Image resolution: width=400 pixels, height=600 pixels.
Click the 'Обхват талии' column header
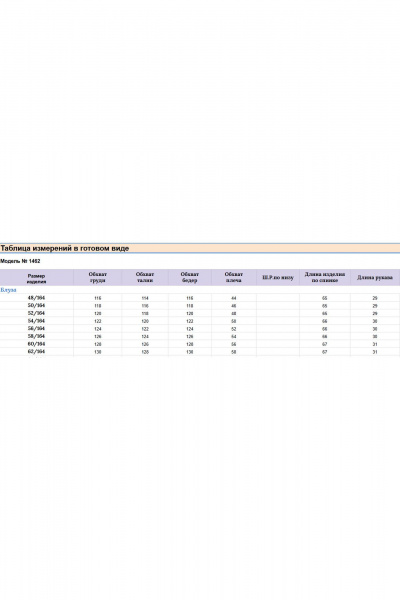[145, 277]
